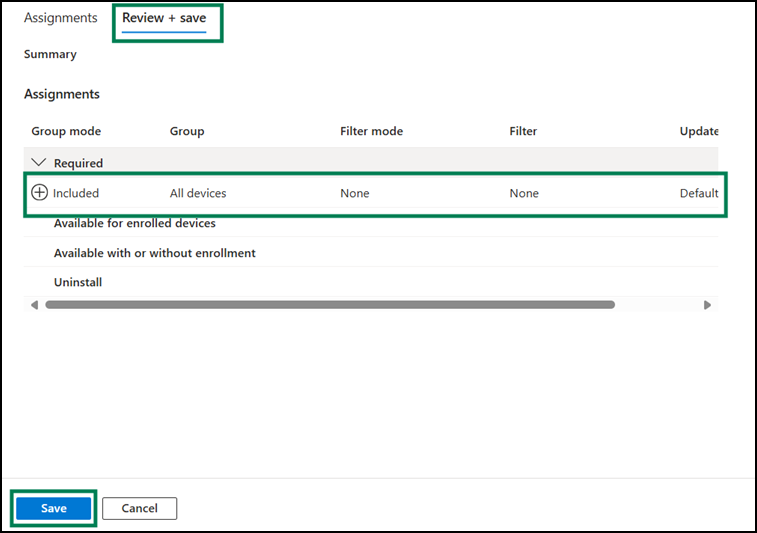Select Available for enrolled devices row
This screenshot has height=533, width=757.
pyautogui.click(x=371, y=223)
